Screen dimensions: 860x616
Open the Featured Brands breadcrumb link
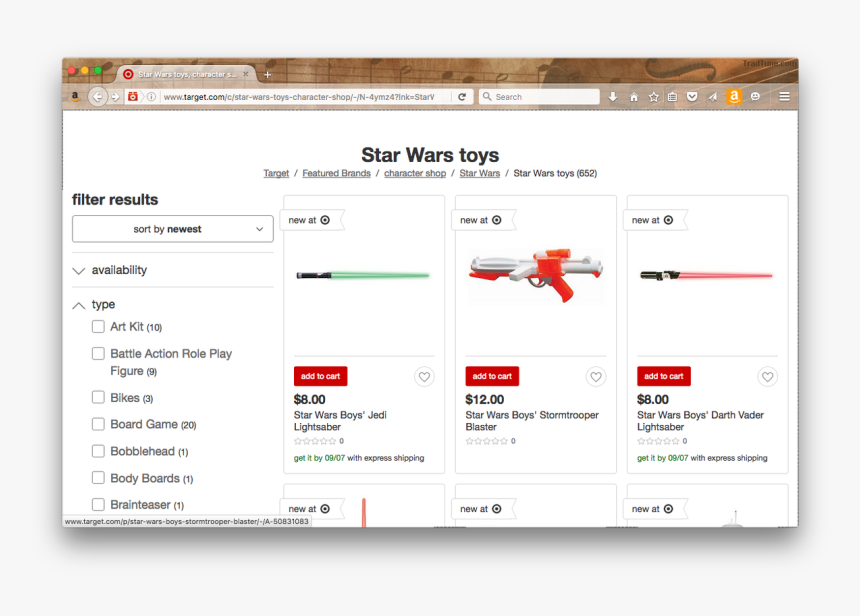pos(336,173)
